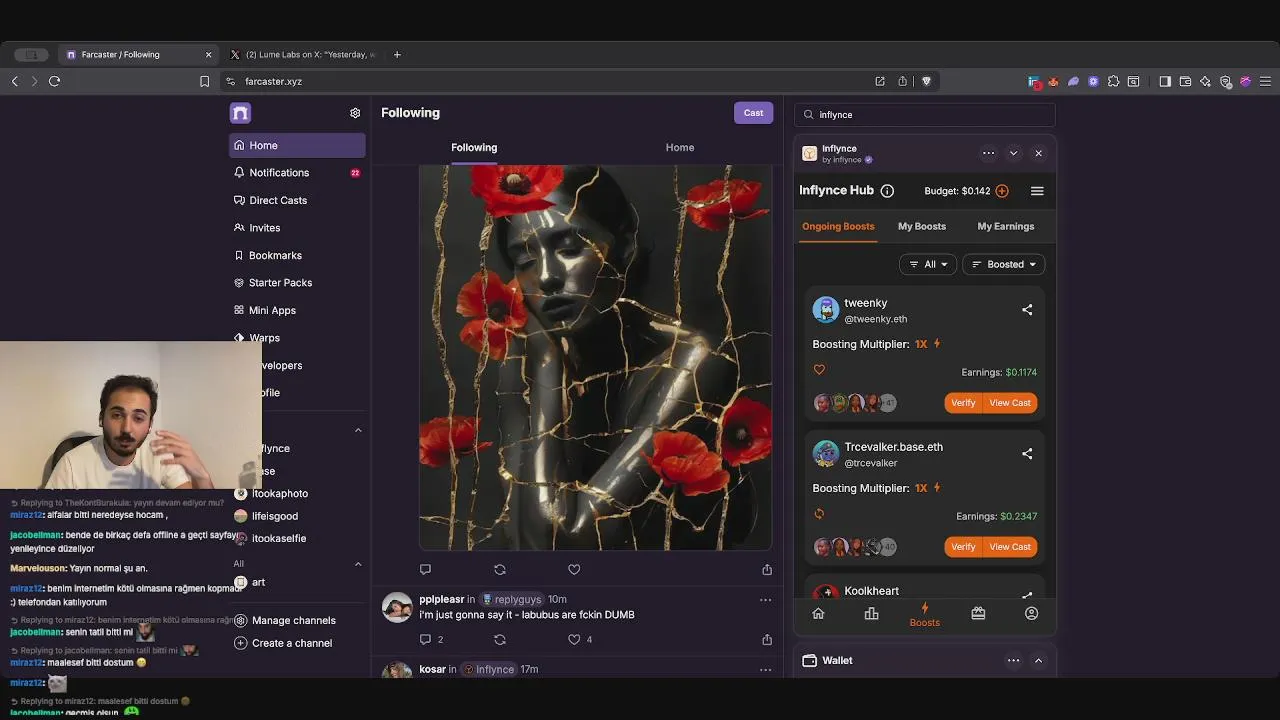Share the Trcevalker.base.eth boost card
This screenshot has width=1280, height=720.
[x=1027, y=454]
